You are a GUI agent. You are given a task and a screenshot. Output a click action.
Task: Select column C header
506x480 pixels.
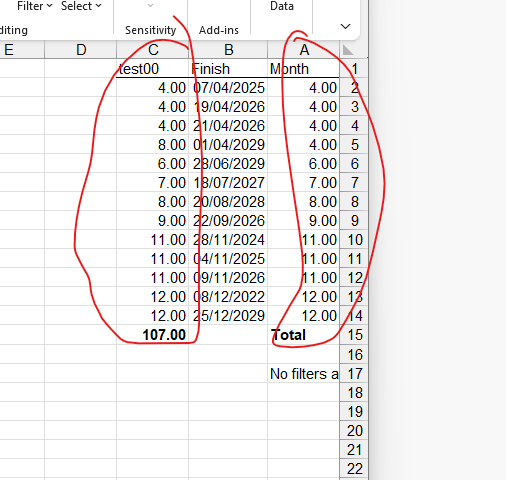coord(153,50)
